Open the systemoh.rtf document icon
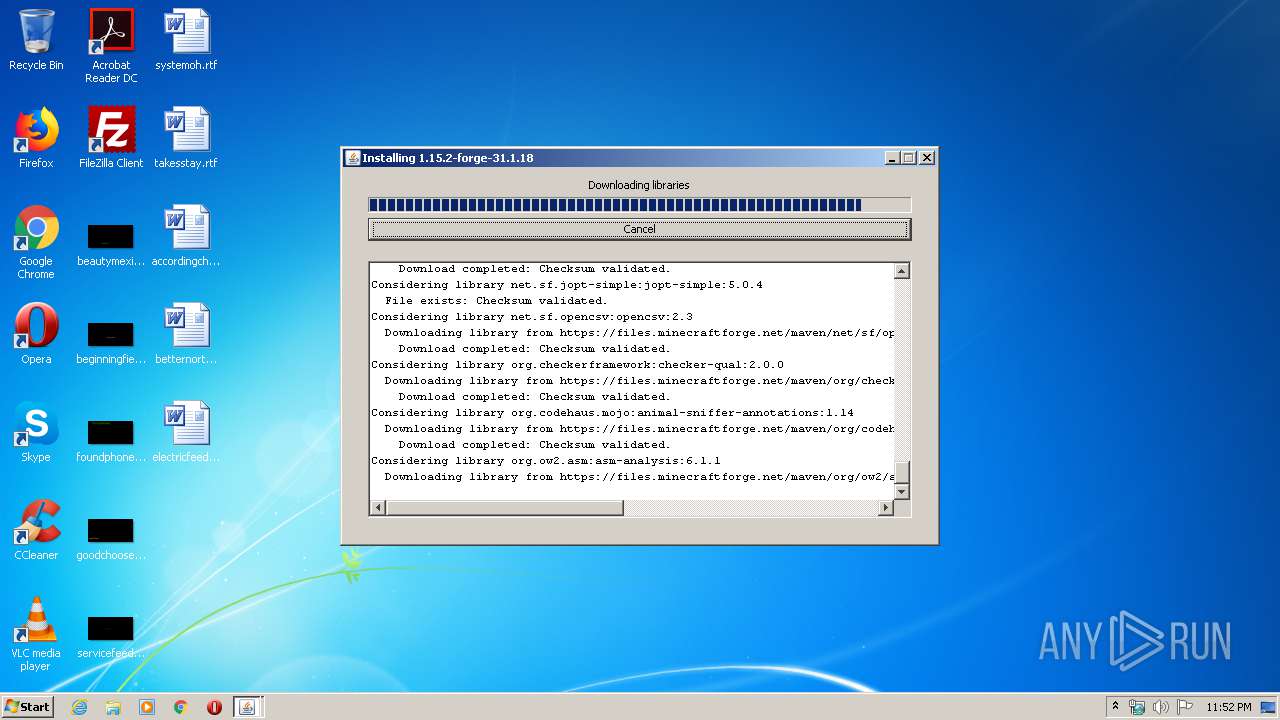The image size is (1280, 720). pos(186,40)
